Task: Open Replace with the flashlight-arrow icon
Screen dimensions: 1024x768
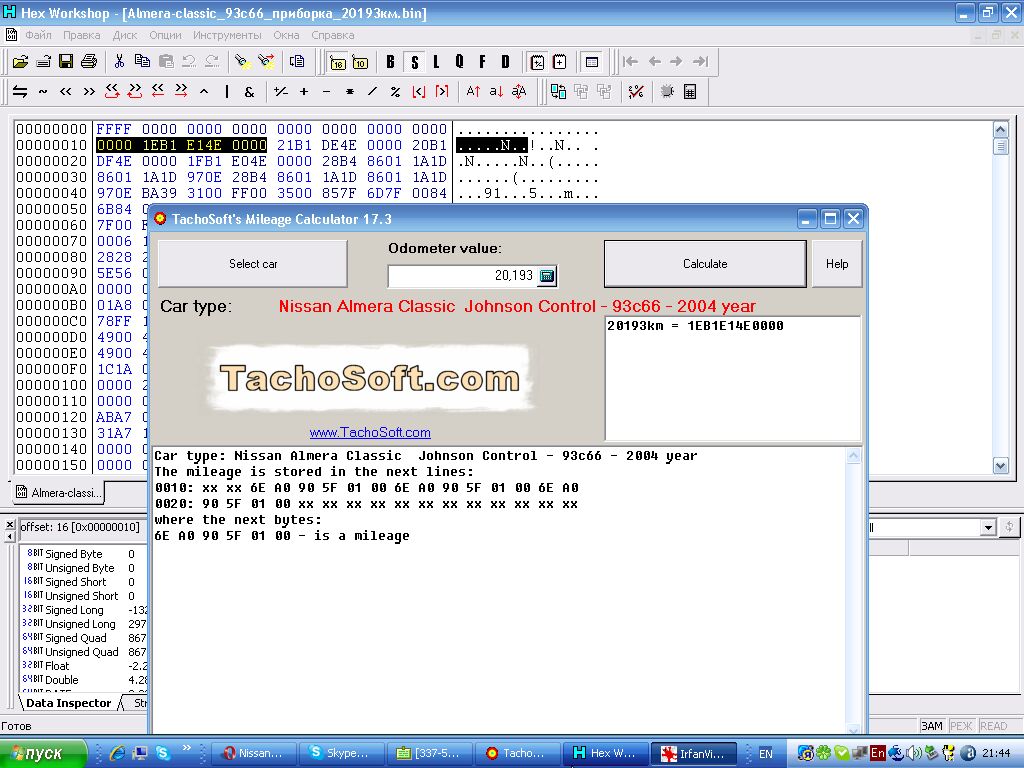Action: (x=266, y=62)
